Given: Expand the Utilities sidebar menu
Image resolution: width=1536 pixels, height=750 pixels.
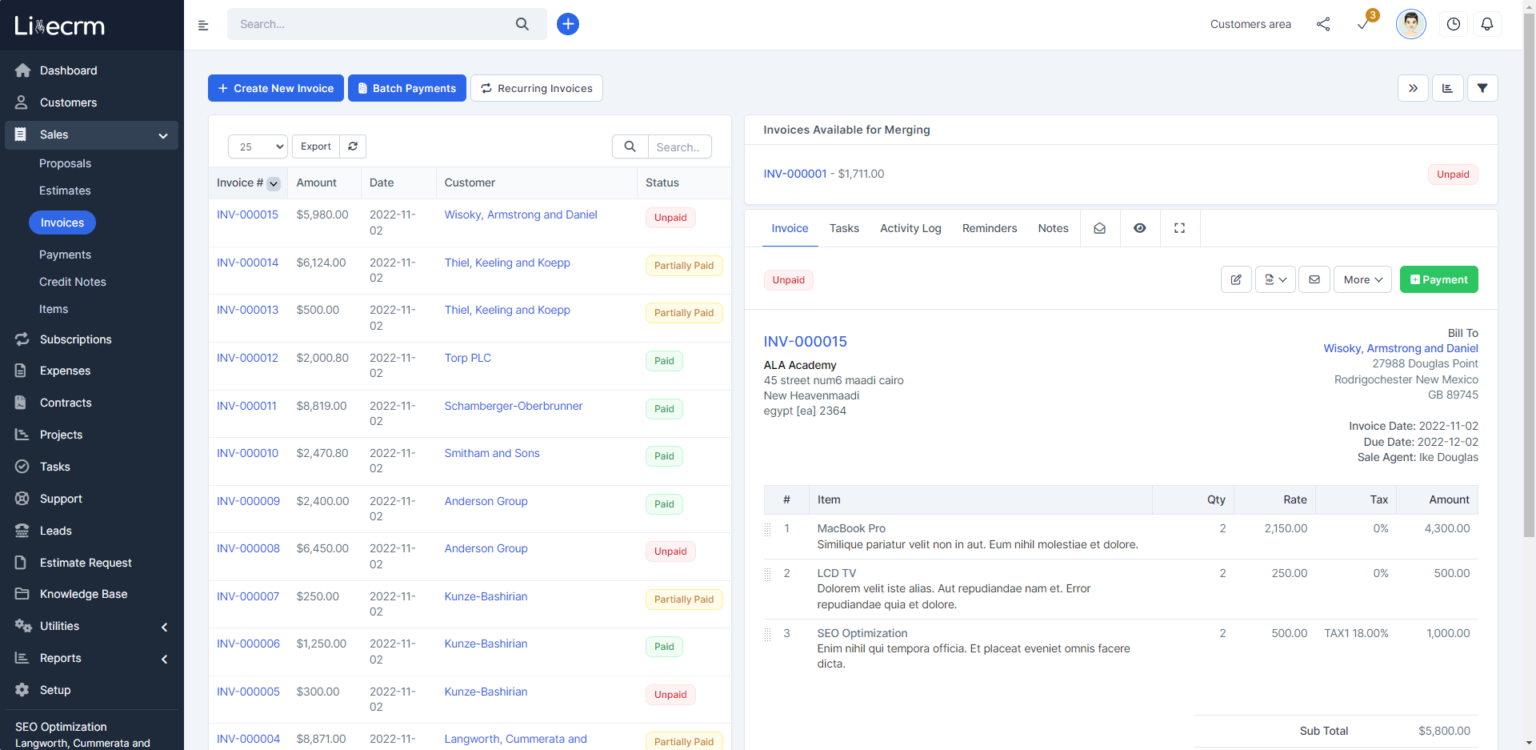Looking at the screenshot, I should (x=92, y=626).
